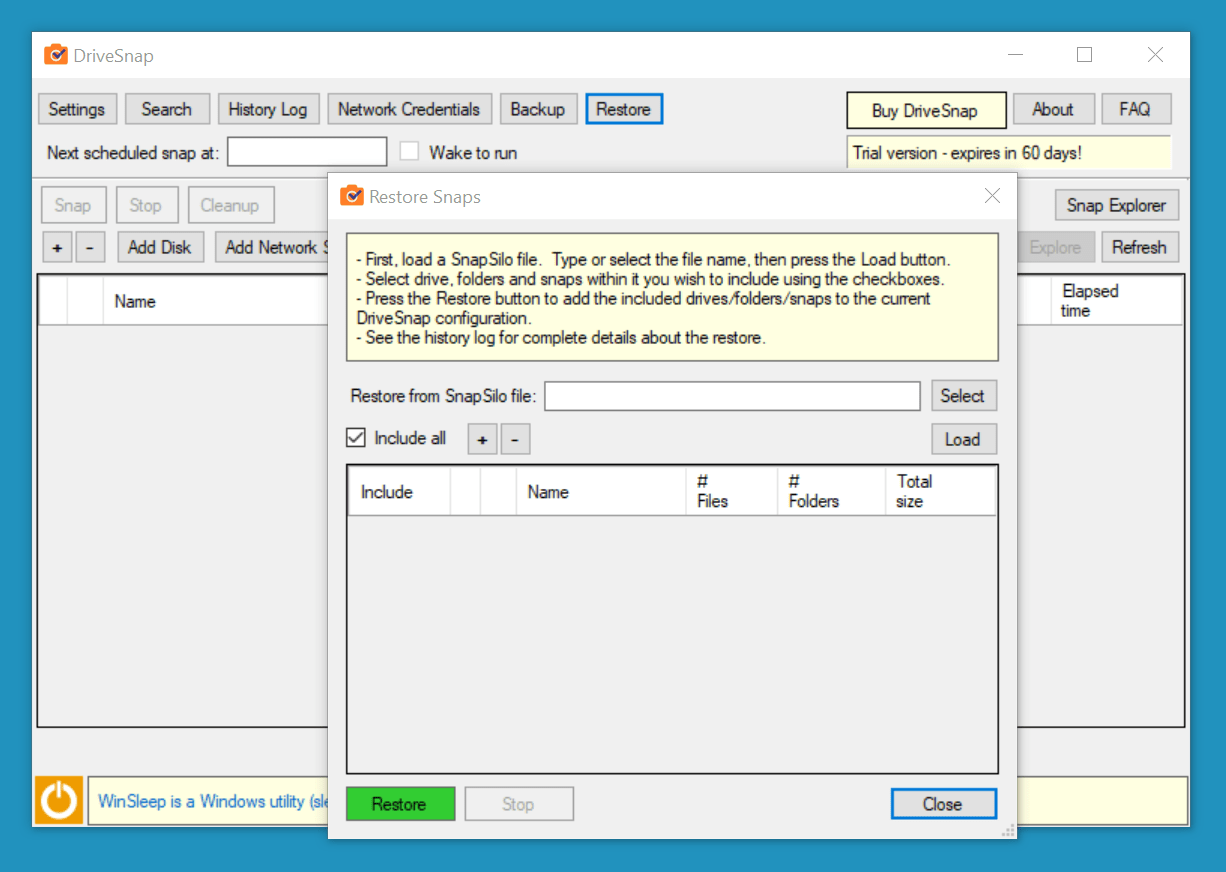Click the green Restore button in the dialog
Image resolution: width=1226 pixels, height=872 pixels.
400,804
